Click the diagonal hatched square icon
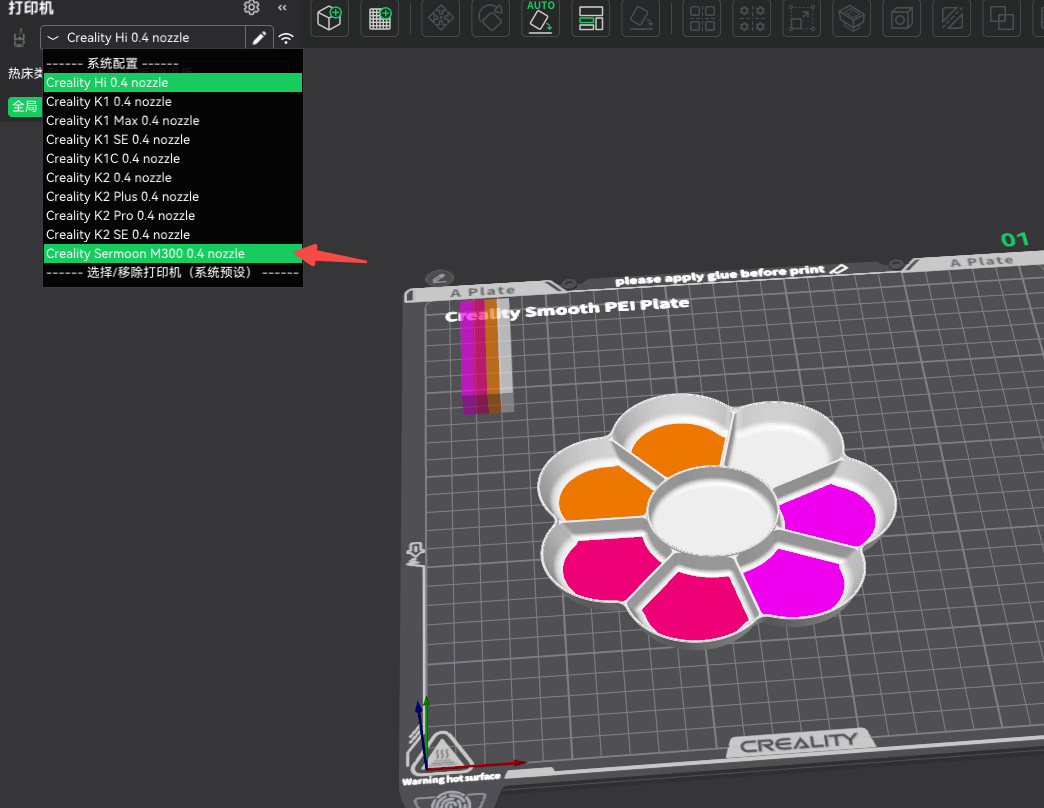 pyautogui.click(x=951, y=18)
